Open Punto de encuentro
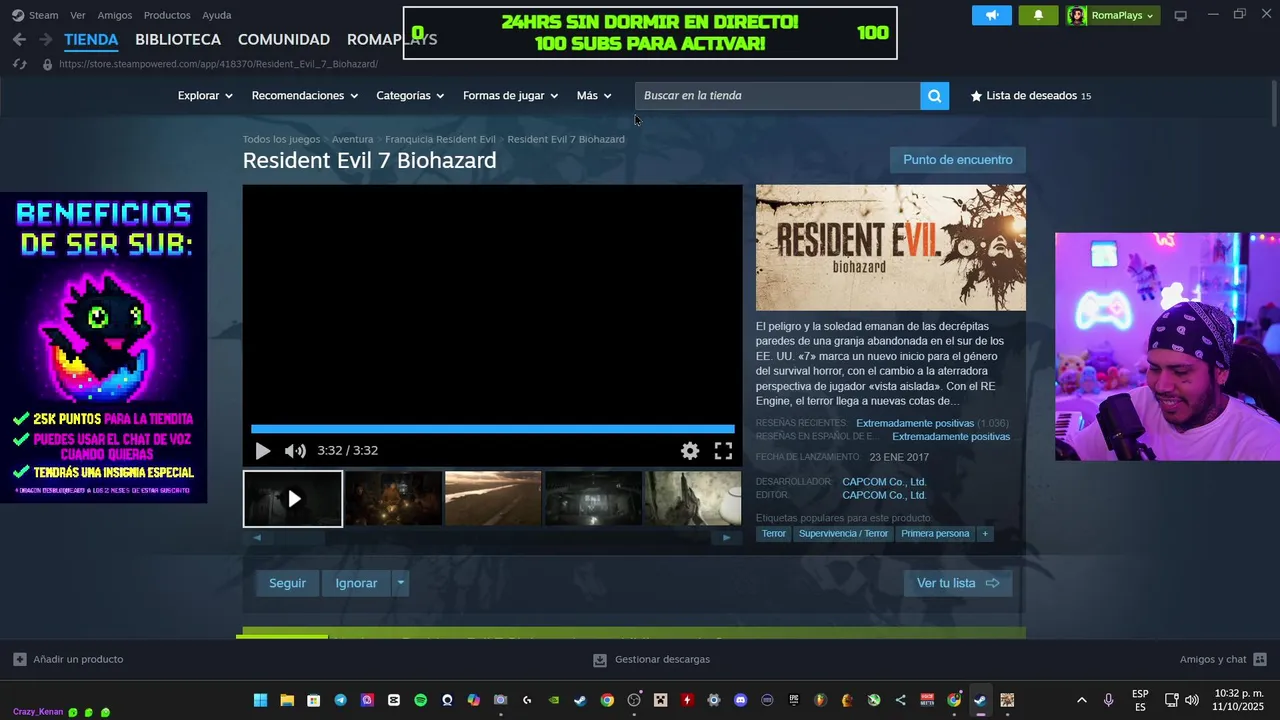This screenshot has width=1280, height=720. pyautogui.click(x=958, y=160)
